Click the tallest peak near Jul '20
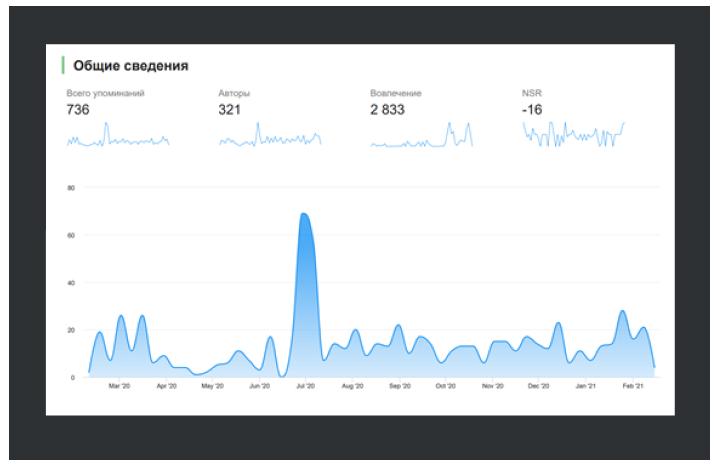The image size is (720, 469). point(304,216)
